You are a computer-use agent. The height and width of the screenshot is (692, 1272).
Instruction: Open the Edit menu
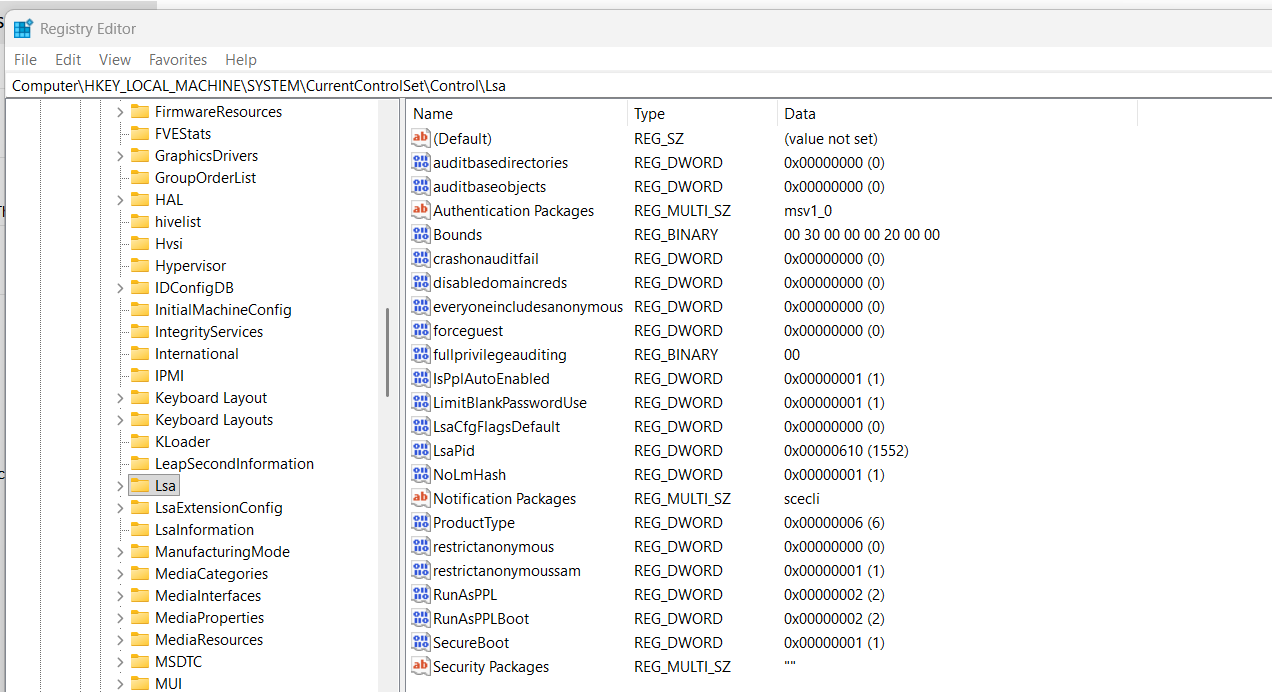tap(68, 60)
